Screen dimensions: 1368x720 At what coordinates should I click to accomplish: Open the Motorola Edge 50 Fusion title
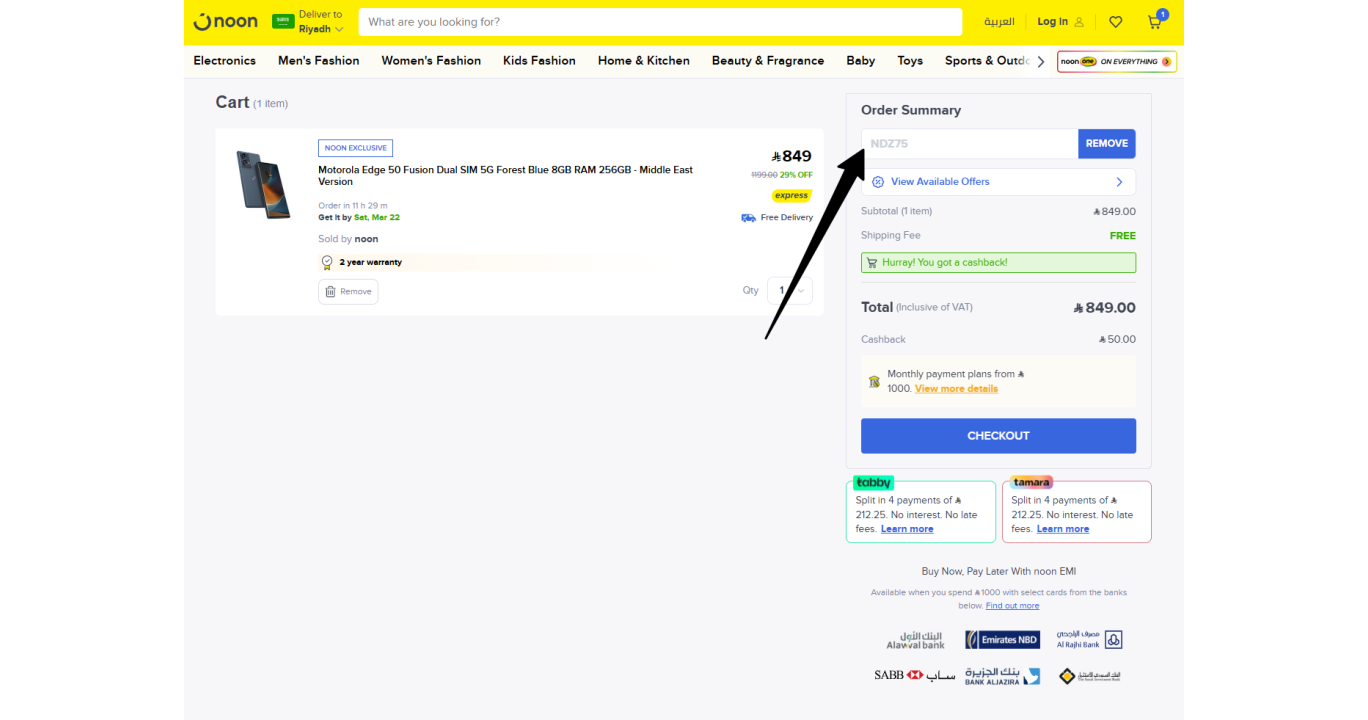coord(506,176)
